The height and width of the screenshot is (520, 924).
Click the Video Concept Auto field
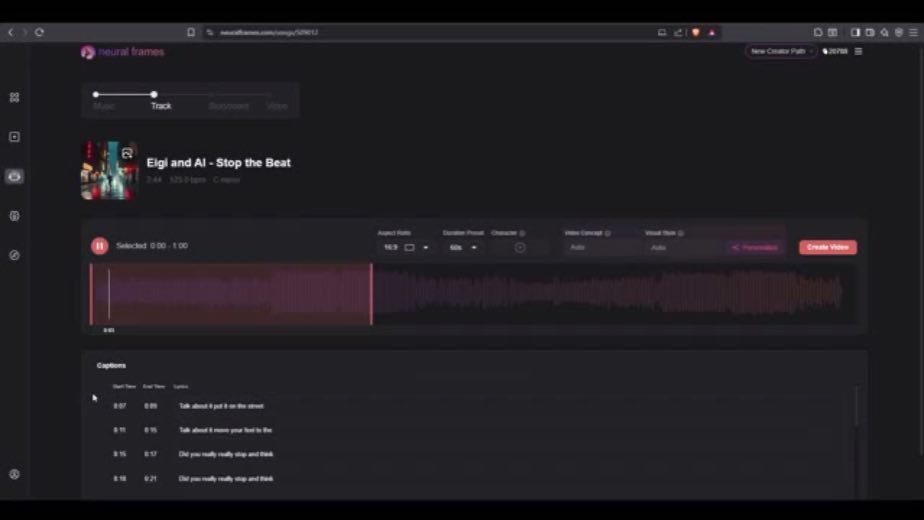click(x=600, y=248)
